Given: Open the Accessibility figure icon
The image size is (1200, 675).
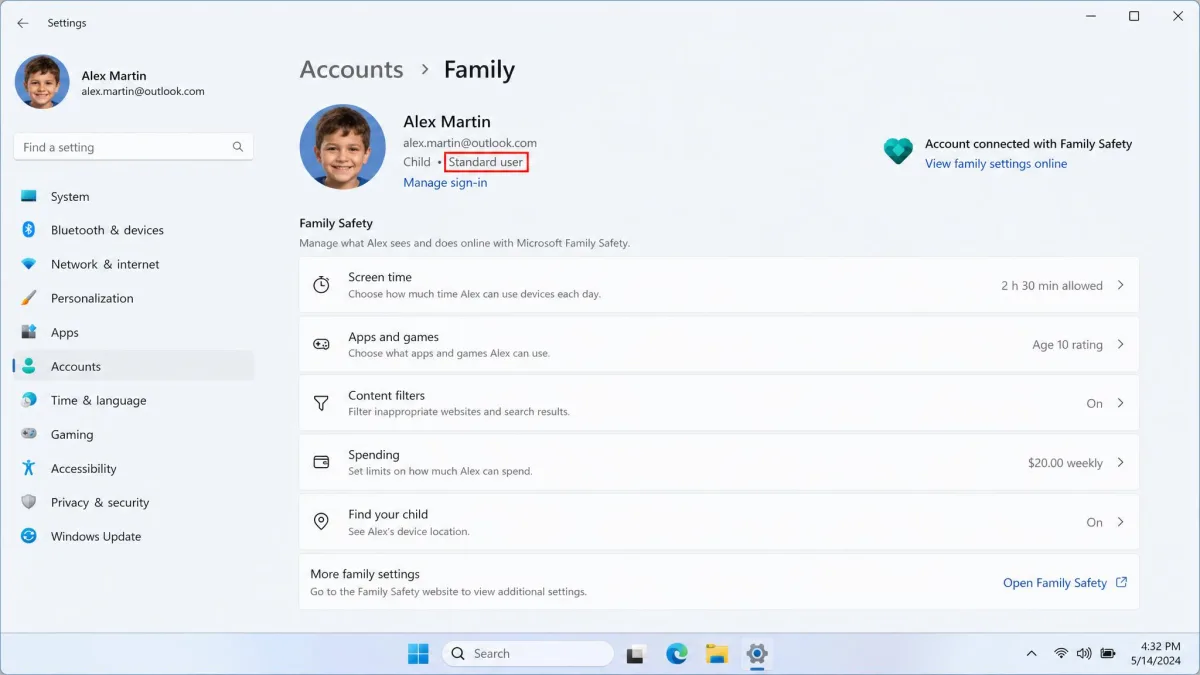Looking at the screenshot, I should 29,468.
